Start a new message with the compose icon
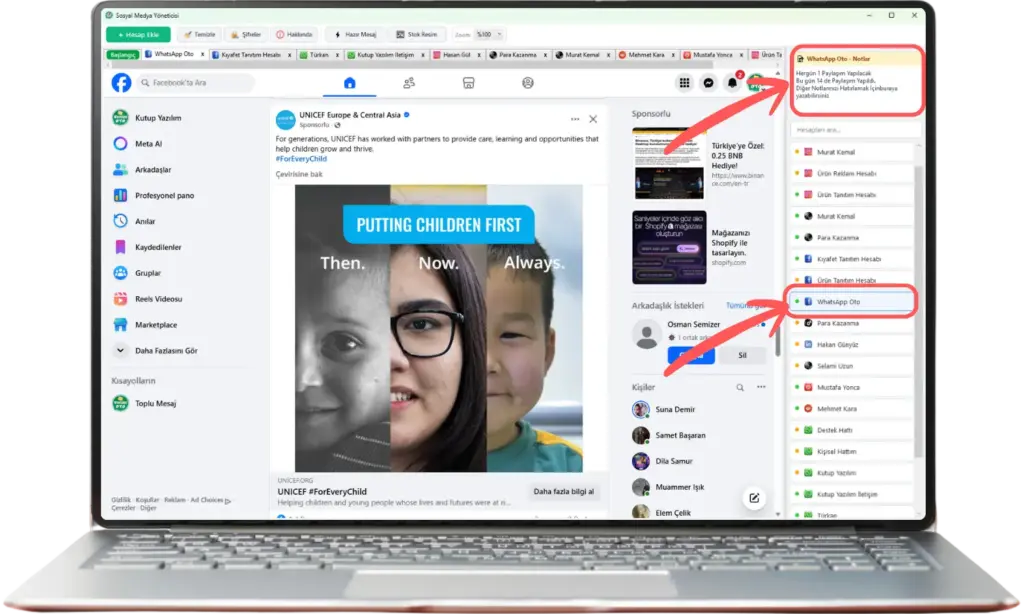This screenshot has height=614, width=1024. [754, 498]
